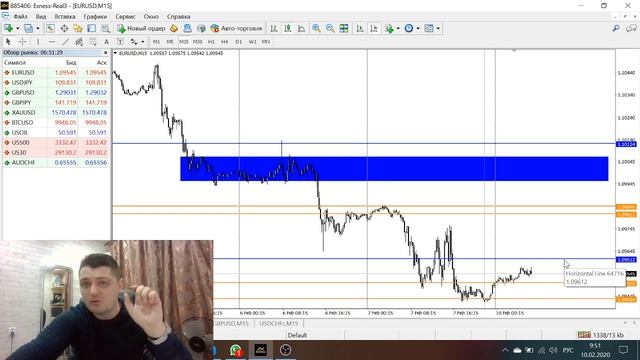Switch to H1 timeframe
This screenshot has width=640, height=360.
click(x=211, y=42)
